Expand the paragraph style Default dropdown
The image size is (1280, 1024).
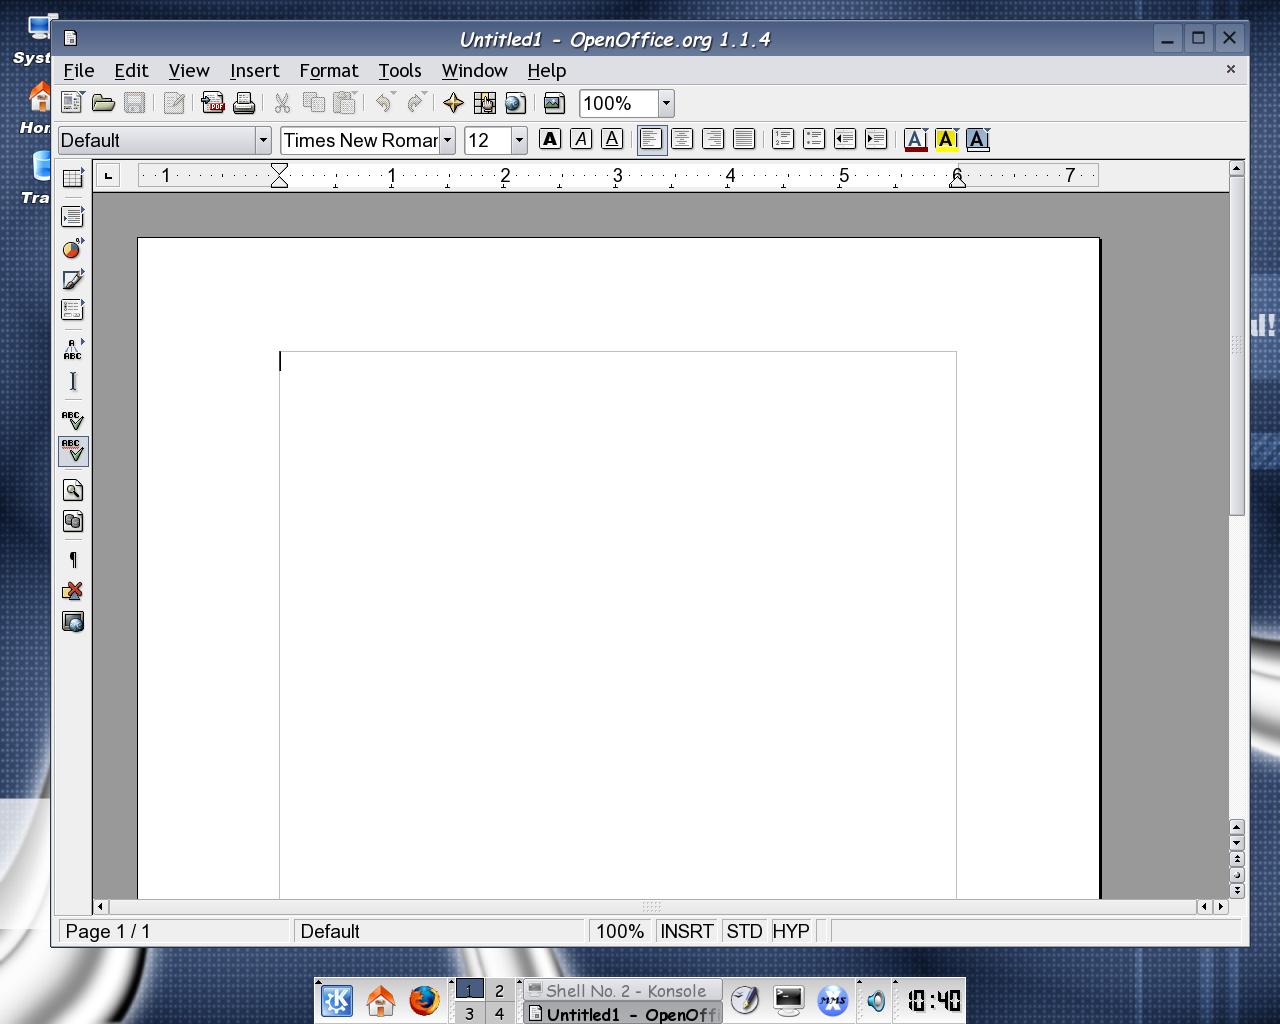click(263, 140)
